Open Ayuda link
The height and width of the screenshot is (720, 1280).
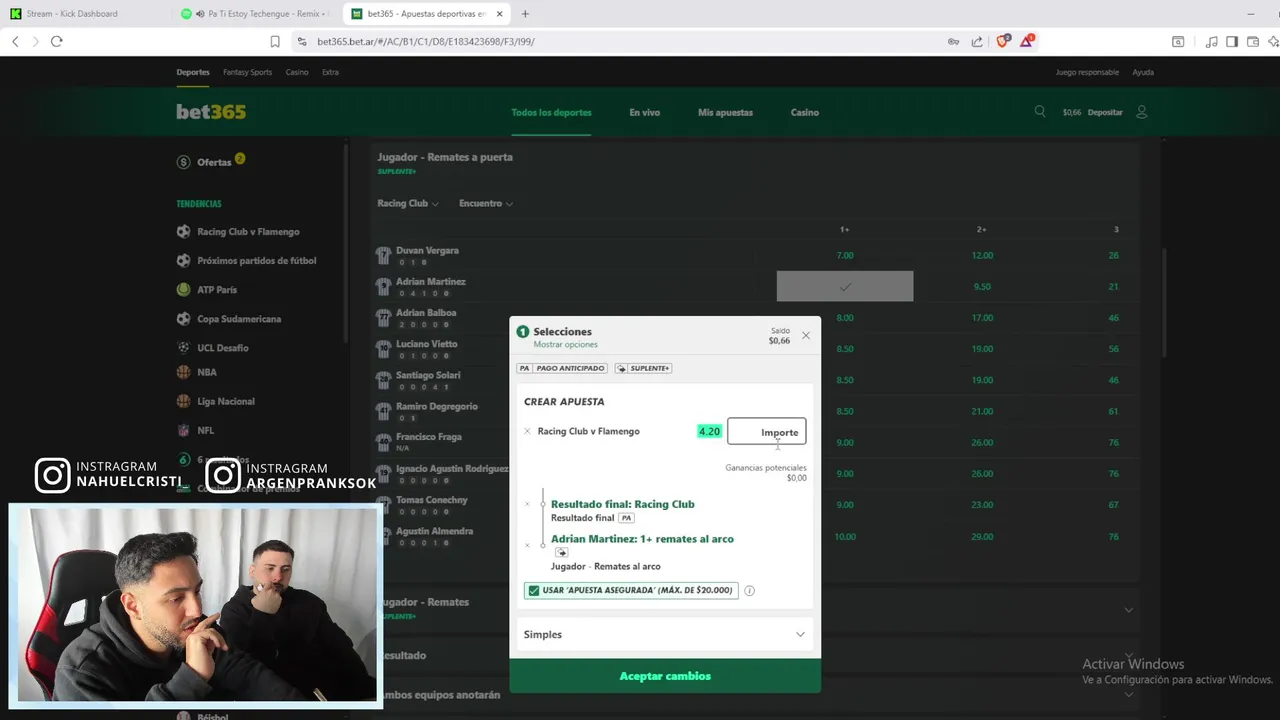tap(1143, 72)
